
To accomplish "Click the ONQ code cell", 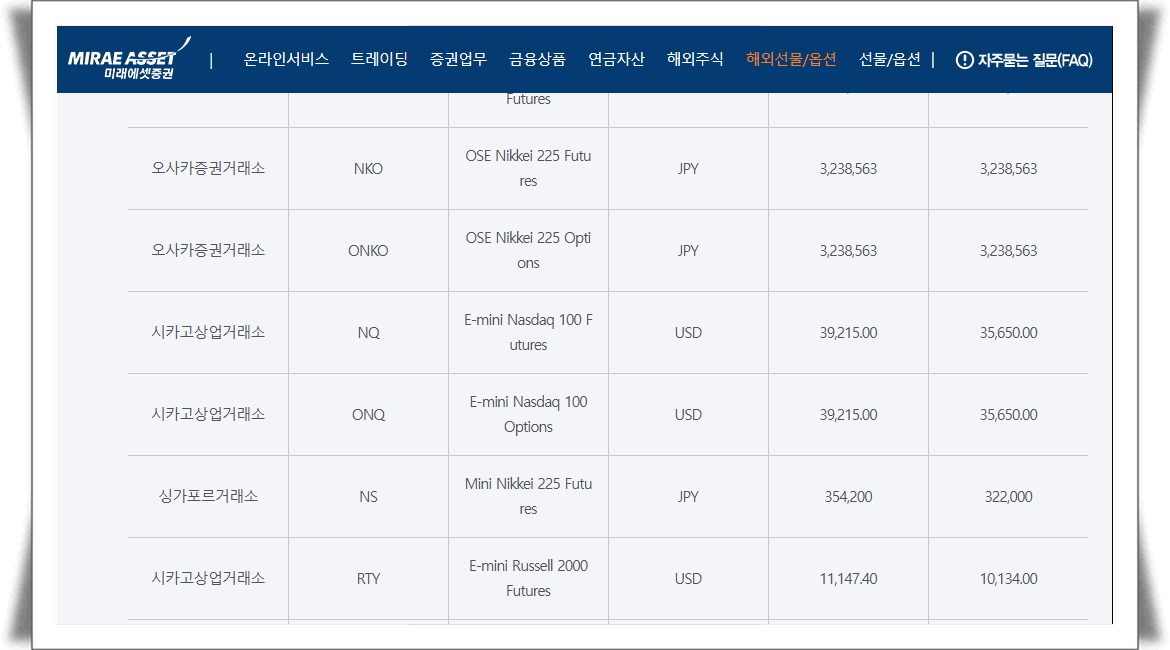I will pyautogui.click(x=368, y=415).
